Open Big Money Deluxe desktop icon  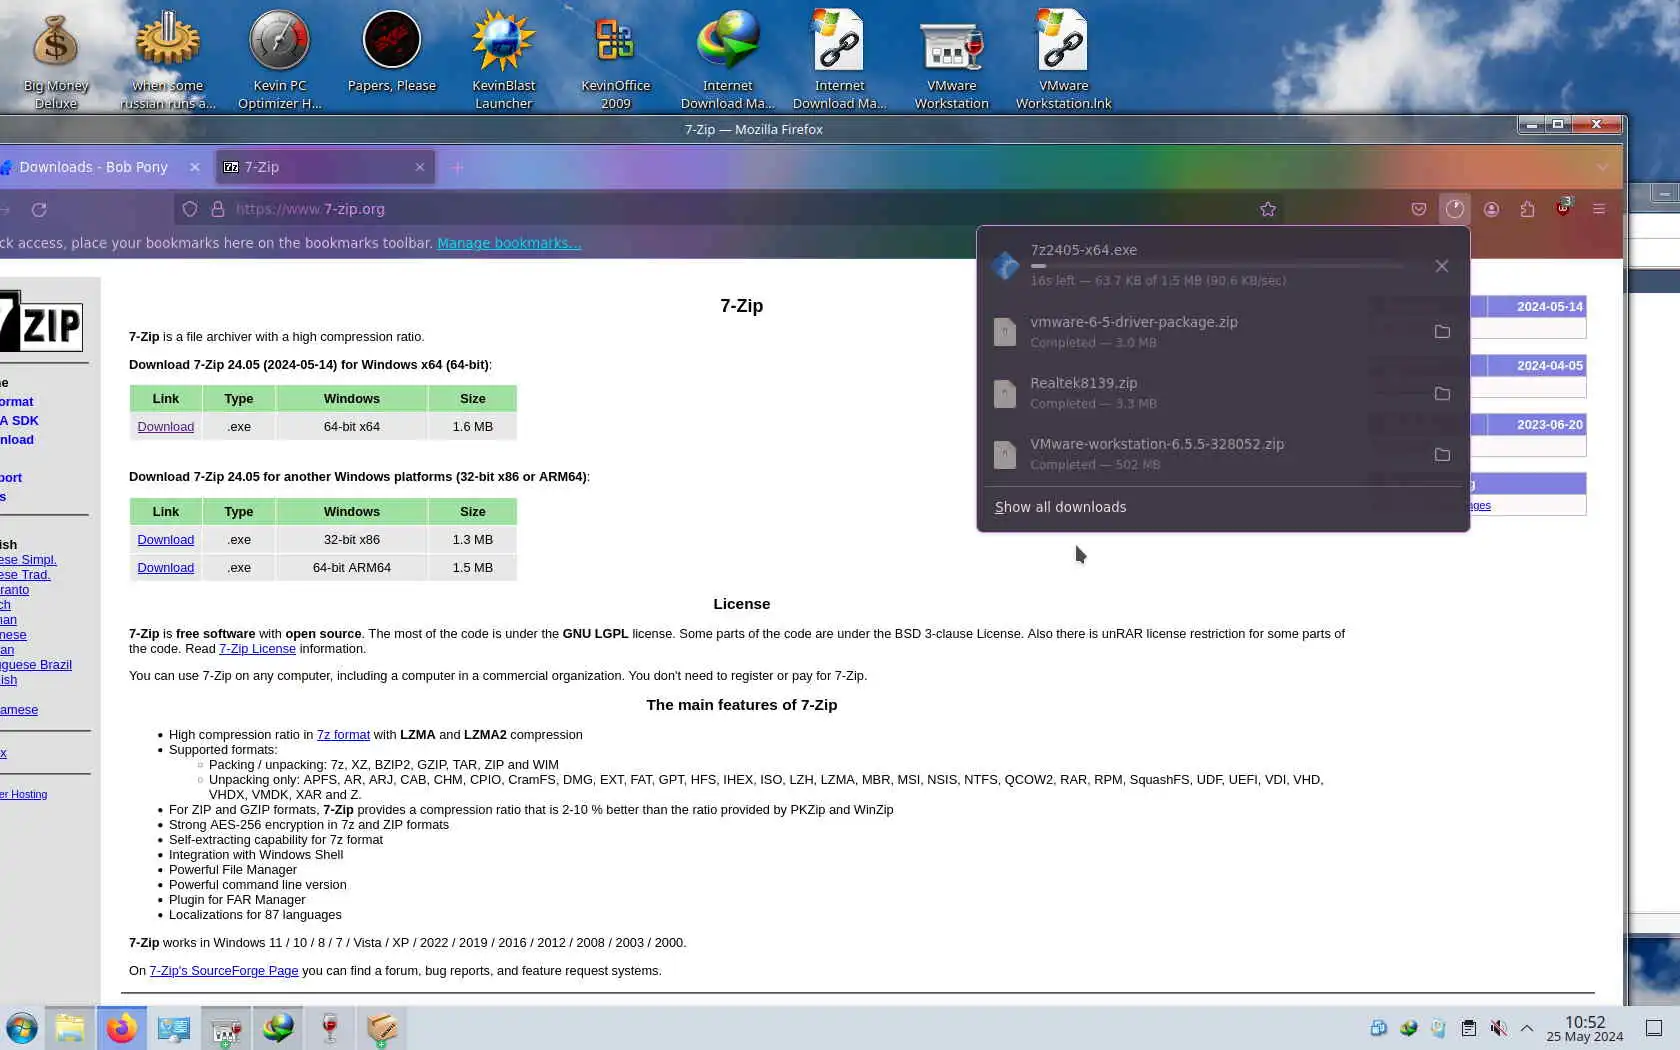pyautogui.click(x=56, y=60)
